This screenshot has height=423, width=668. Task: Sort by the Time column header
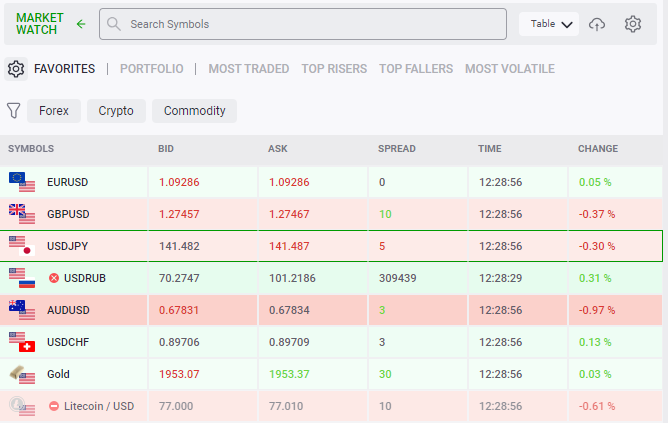pyautogui.click(x=490, y=149)
